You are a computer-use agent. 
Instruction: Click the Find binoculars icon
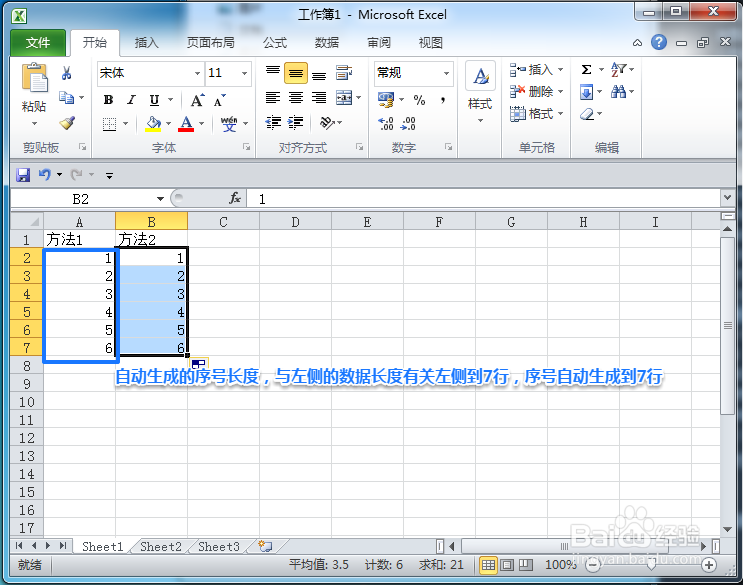[x=618, y=91]
